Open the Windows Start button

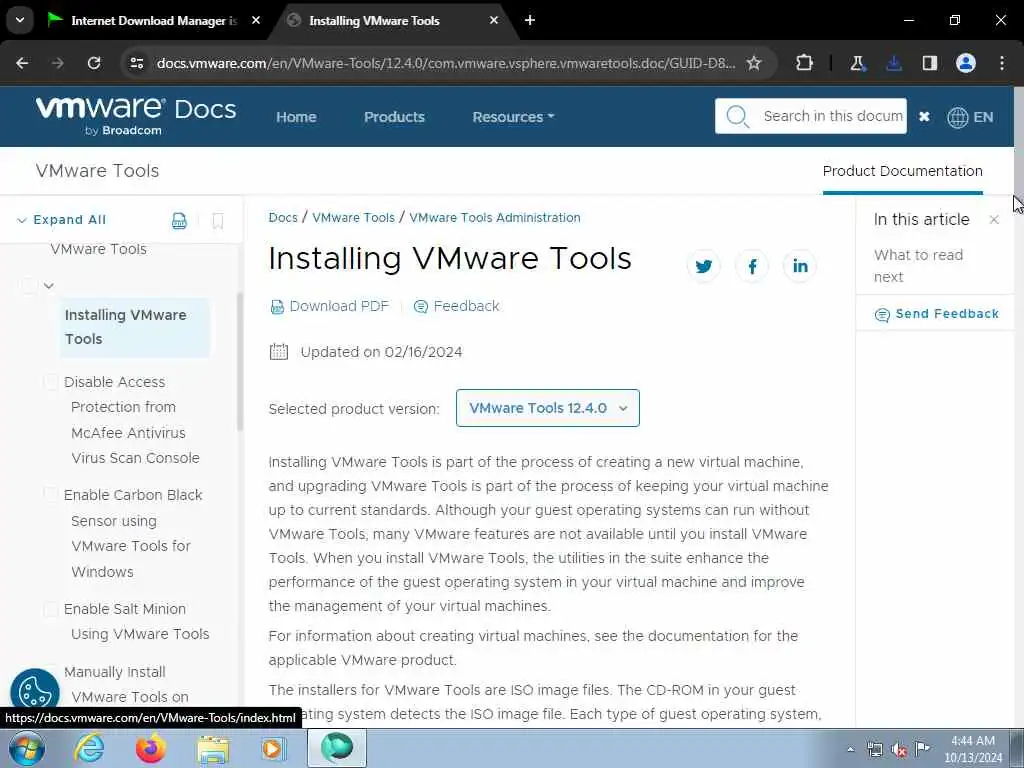tap(27, 748)
